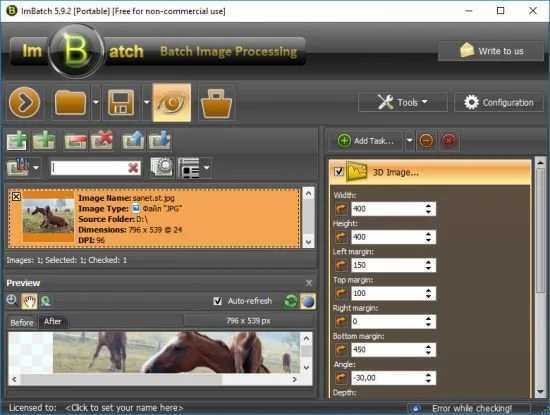Open the Tools dropdown menu
The height and width of the screenshot is (415, 550).
pos(403,102)
